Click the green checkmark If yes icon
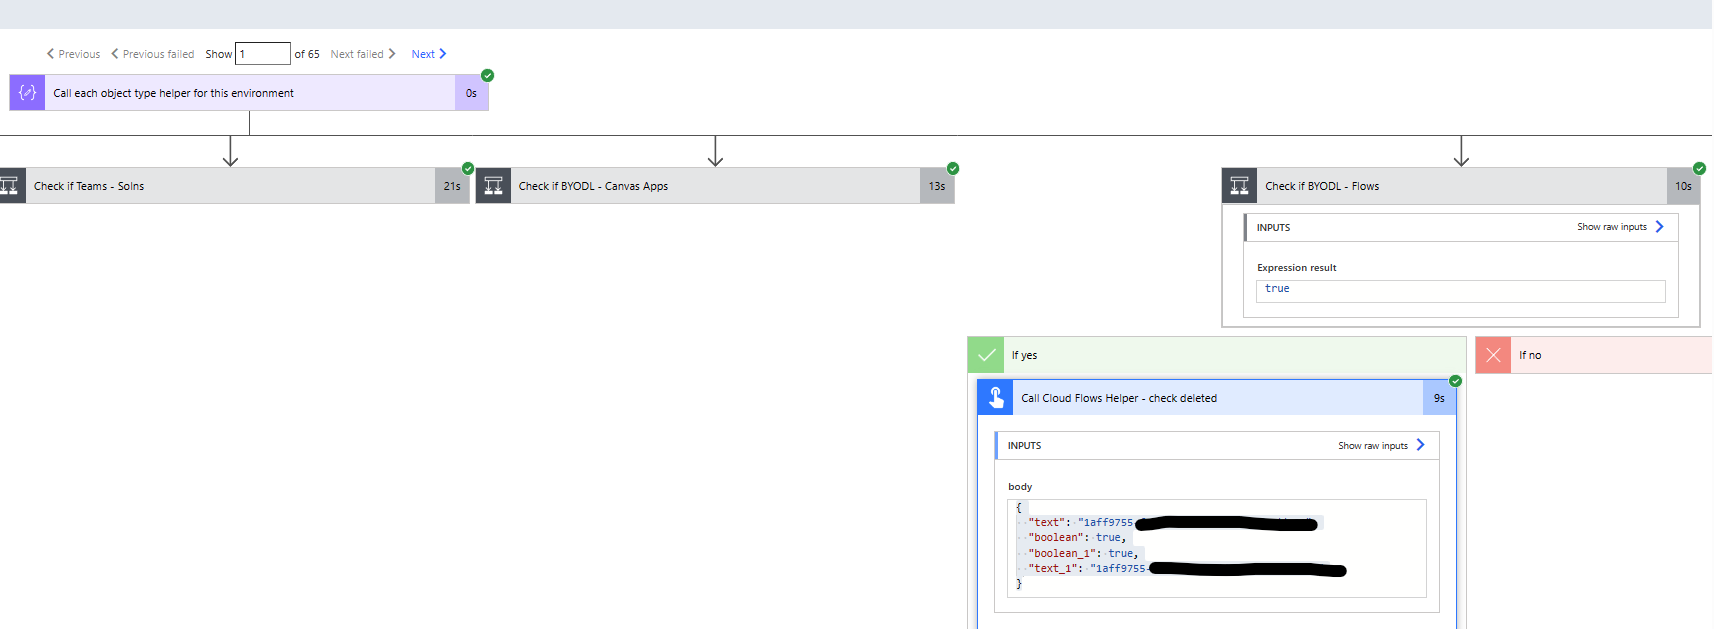 point(986,355)
